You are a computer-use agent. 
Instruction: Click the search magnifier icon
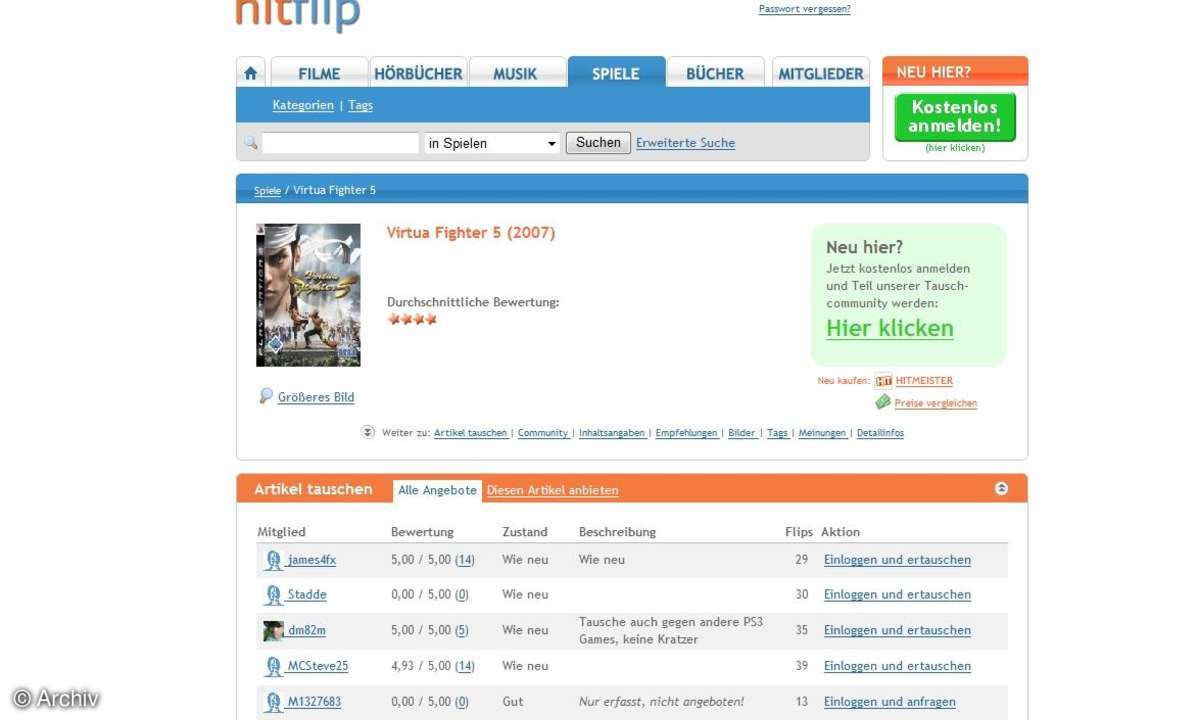[x=251, y=143]
